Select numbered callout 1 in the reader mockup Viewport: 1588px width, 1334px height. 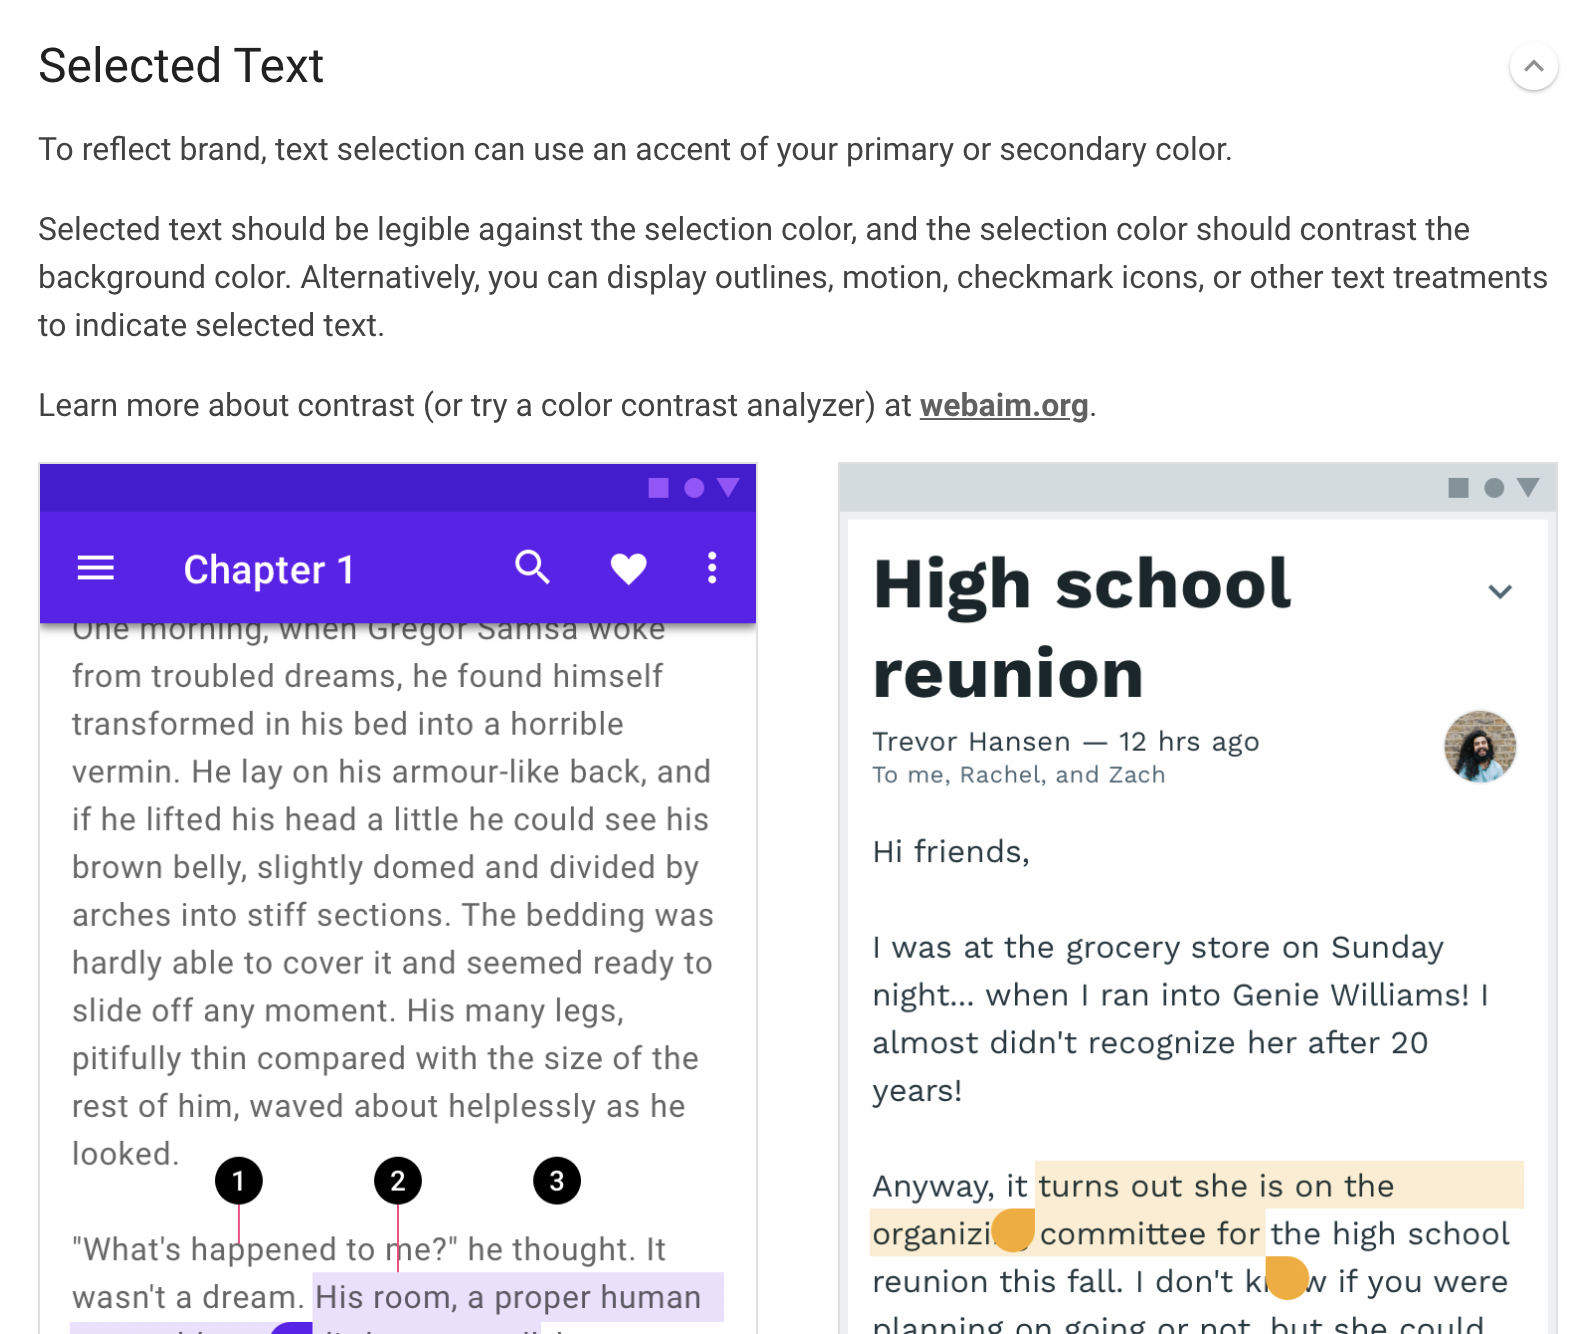tap(239, 1180)
